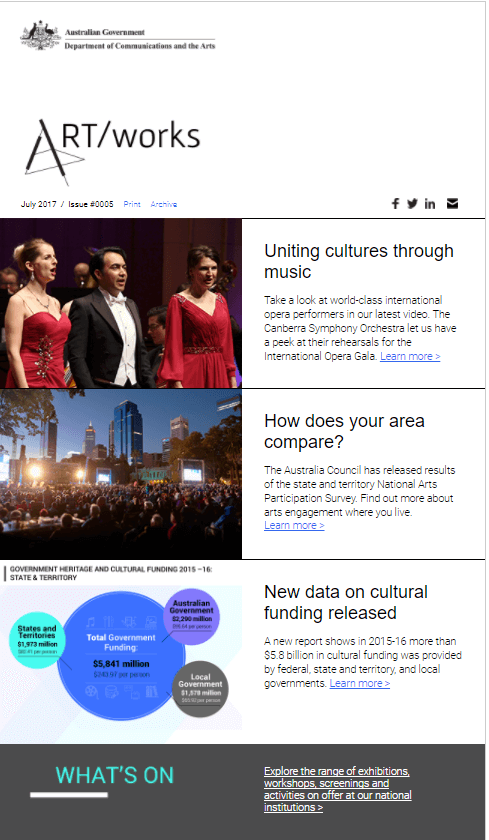
Task: Share newsletter on LinkedIn icon
Action: [x=430, y=204]
